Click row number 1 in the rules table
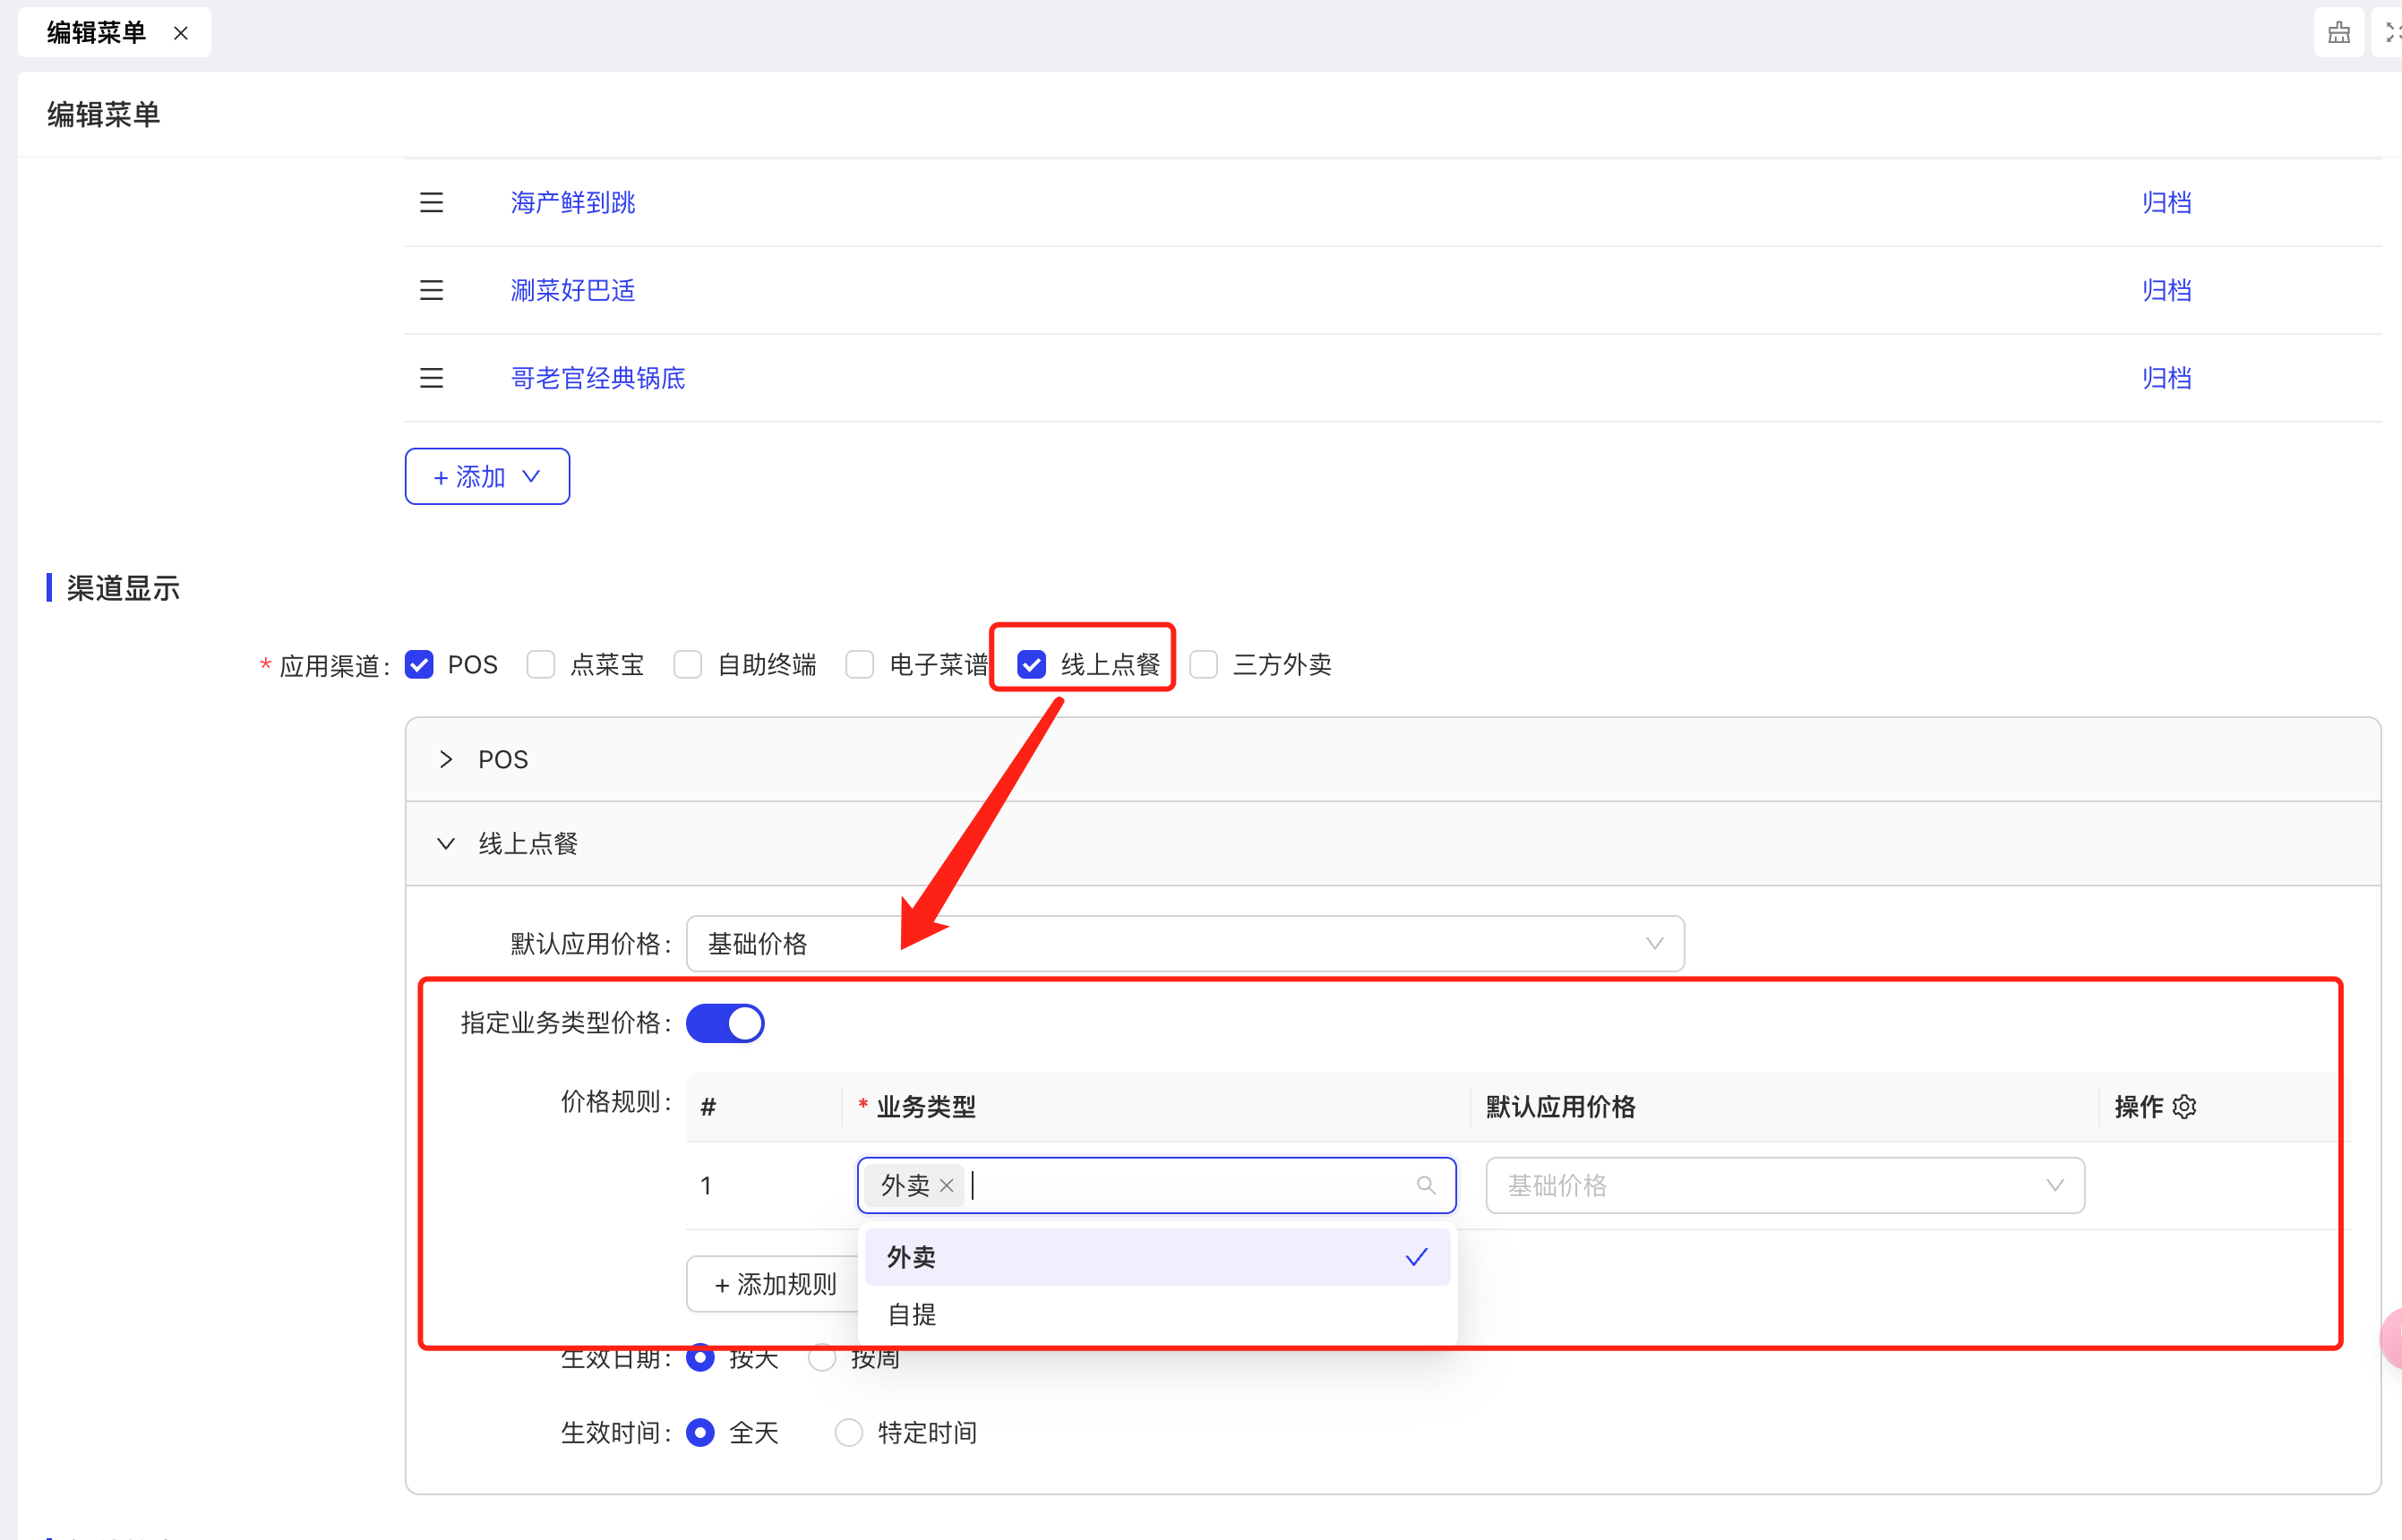The height and width of the screenshot is (1540, 2402). [706, 1186]
